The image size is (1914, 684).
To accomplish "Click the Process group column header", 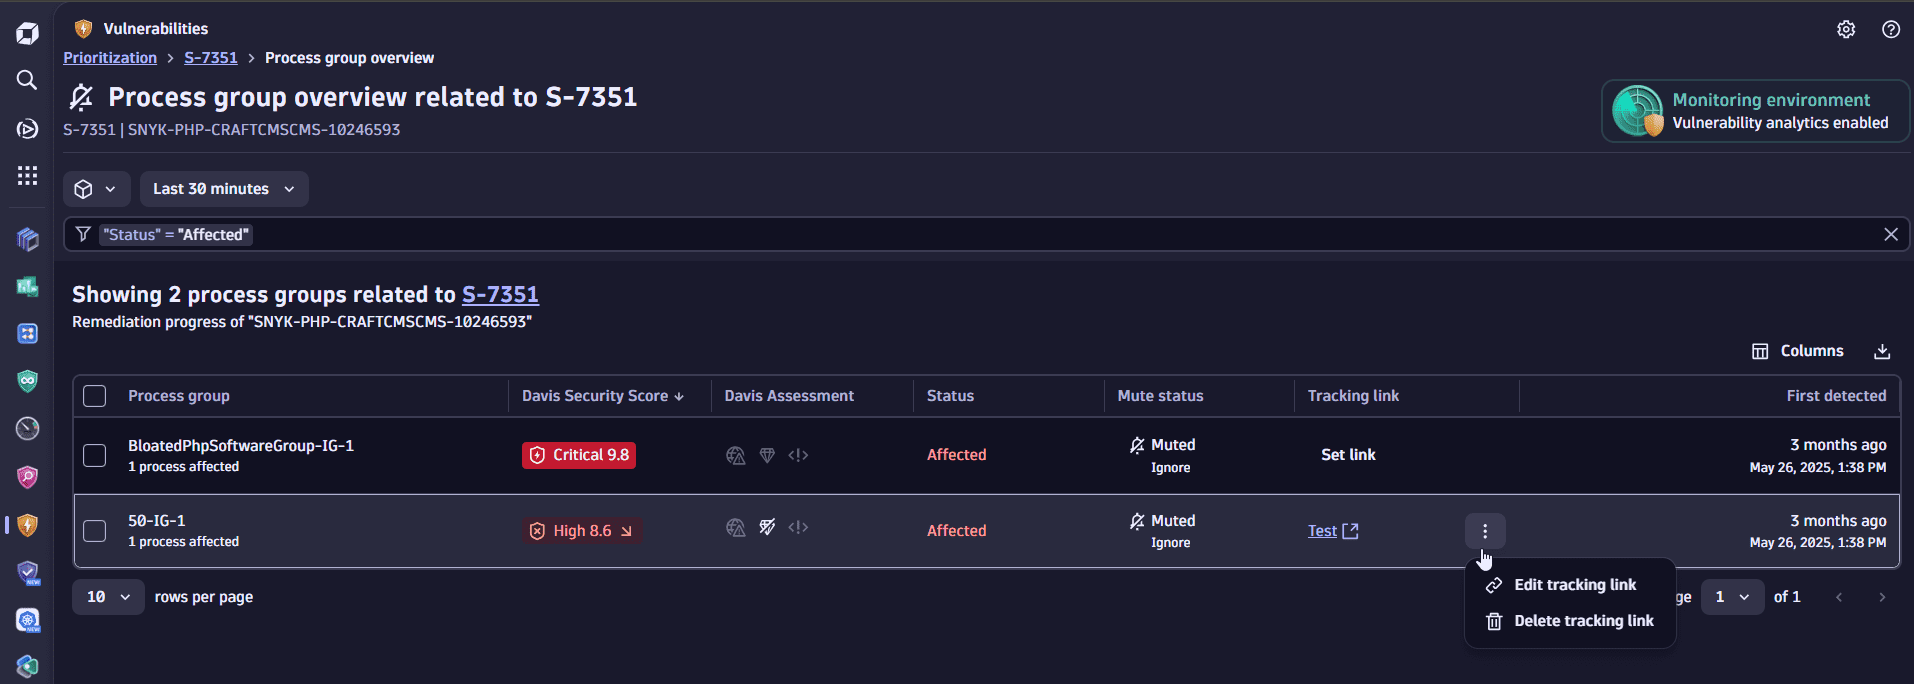I will coord(179,396).
